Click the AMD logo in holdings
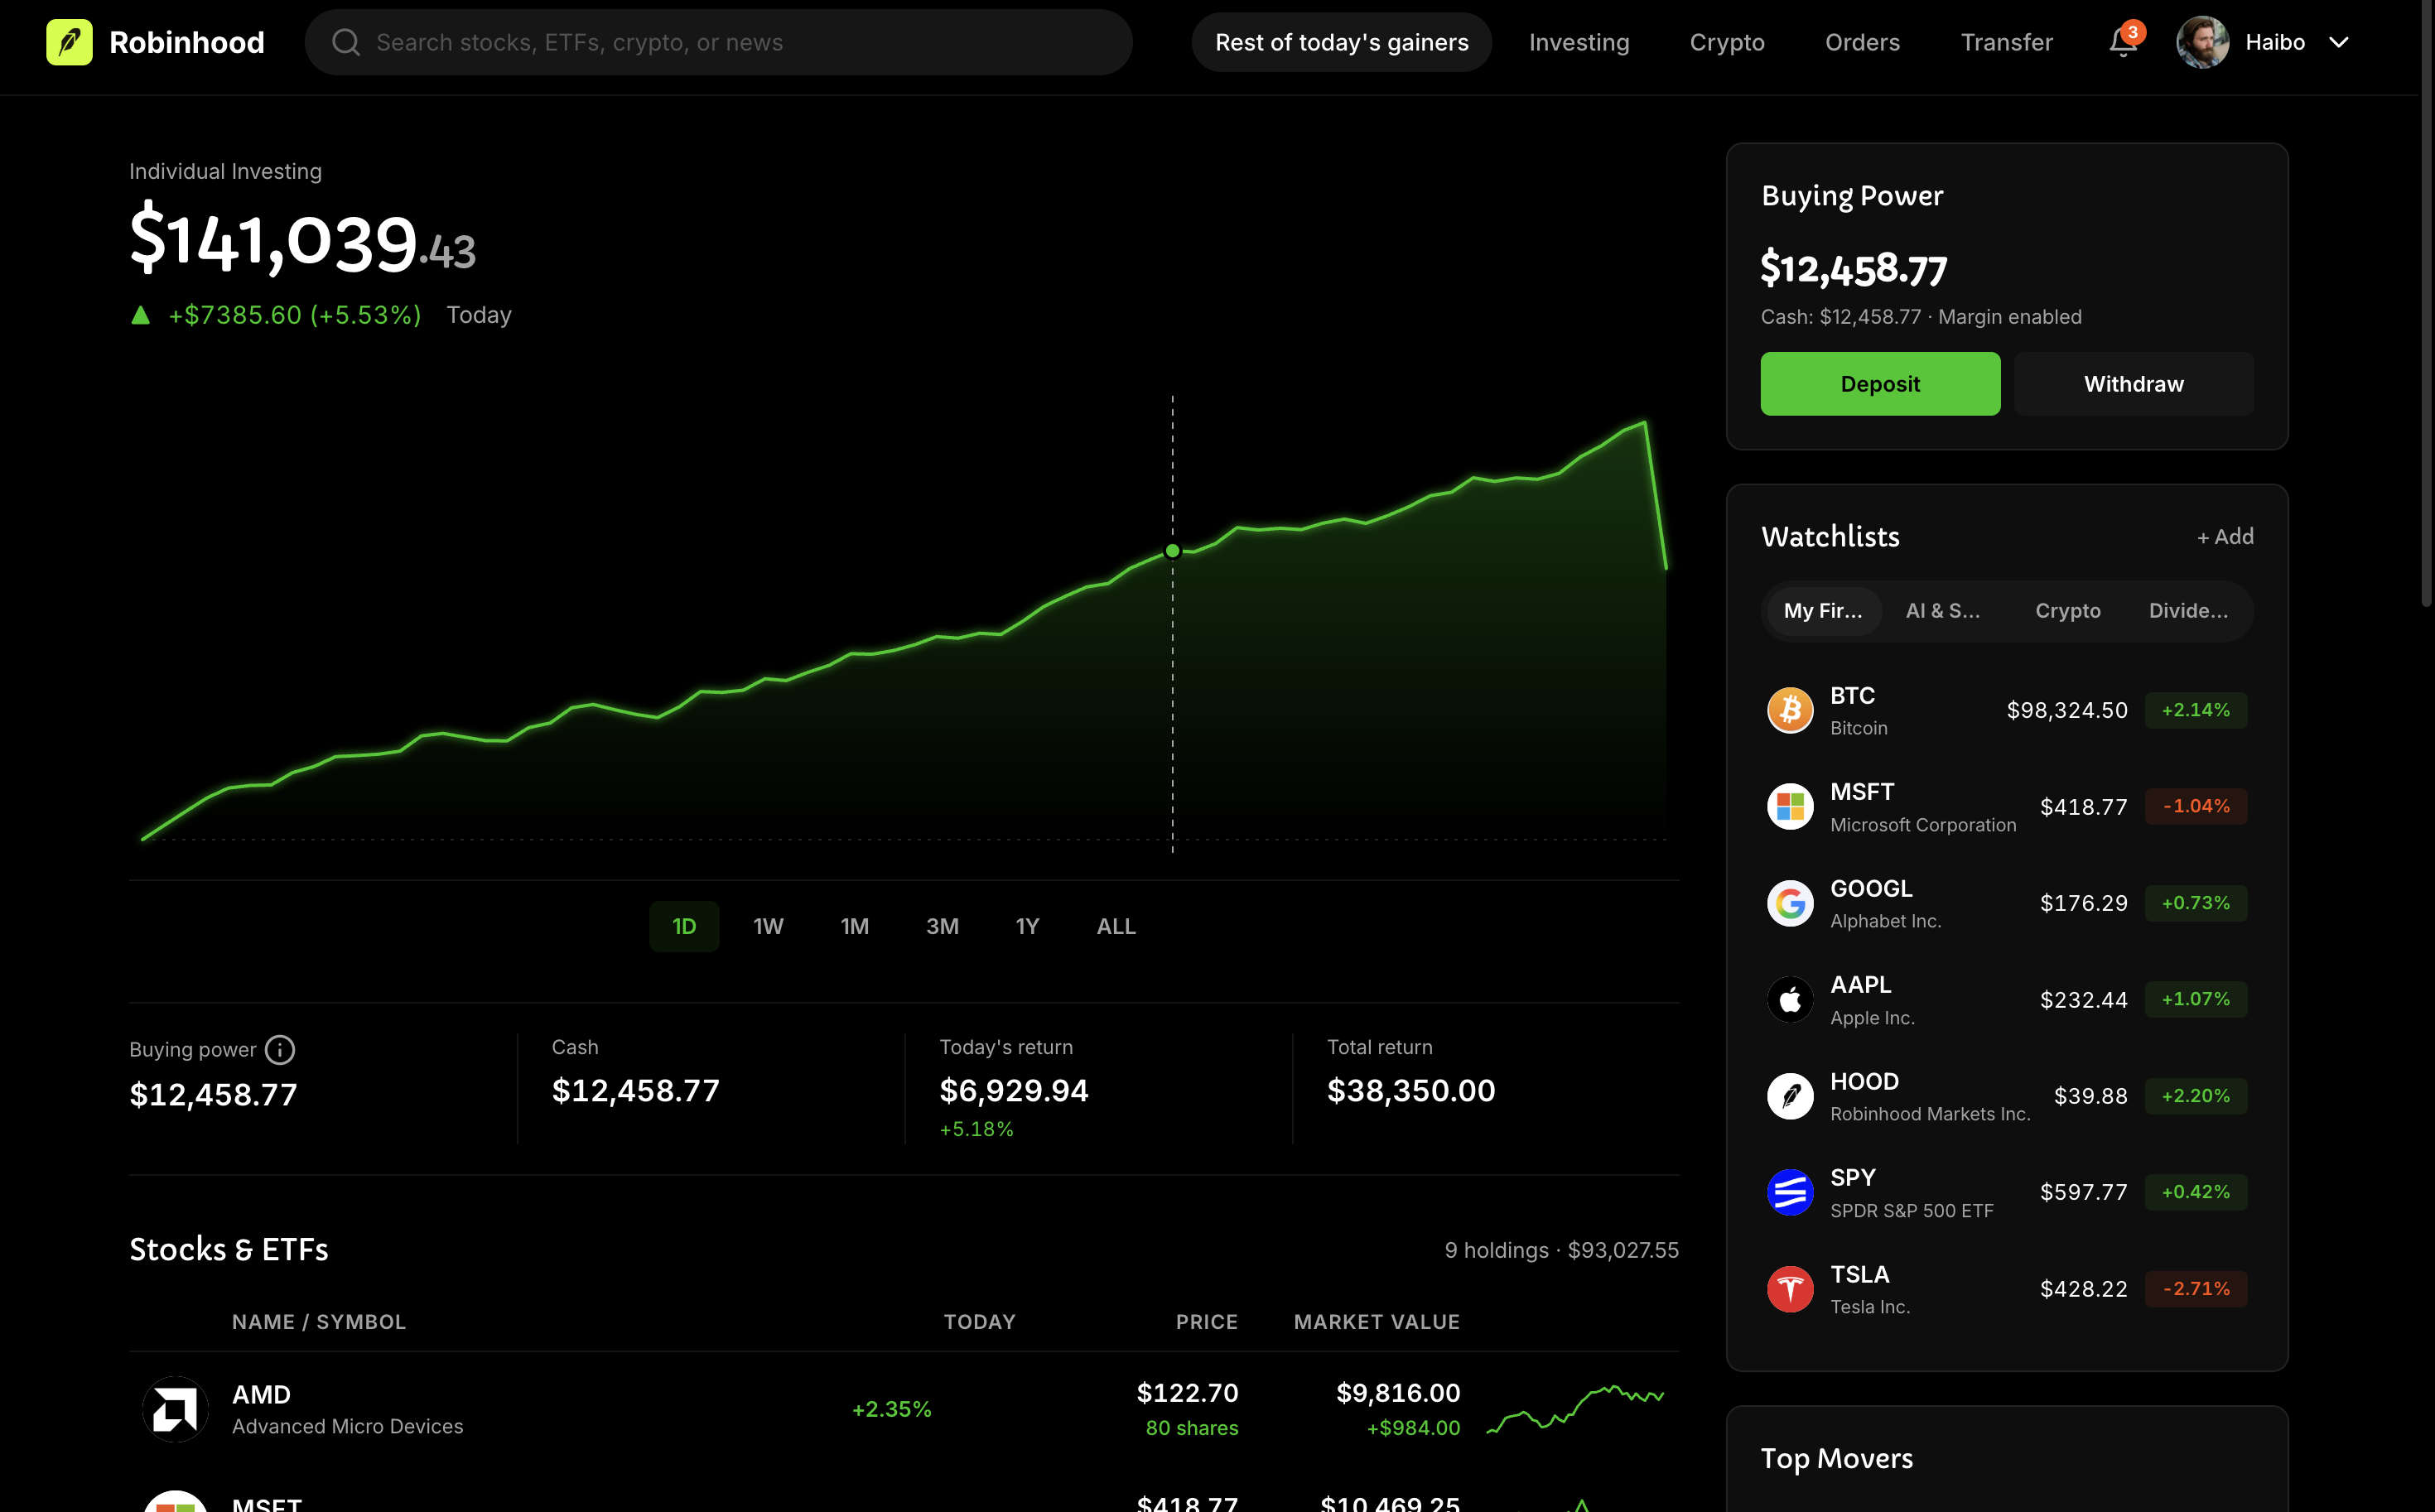The image size is (2435, 1512). point(175,1409)
